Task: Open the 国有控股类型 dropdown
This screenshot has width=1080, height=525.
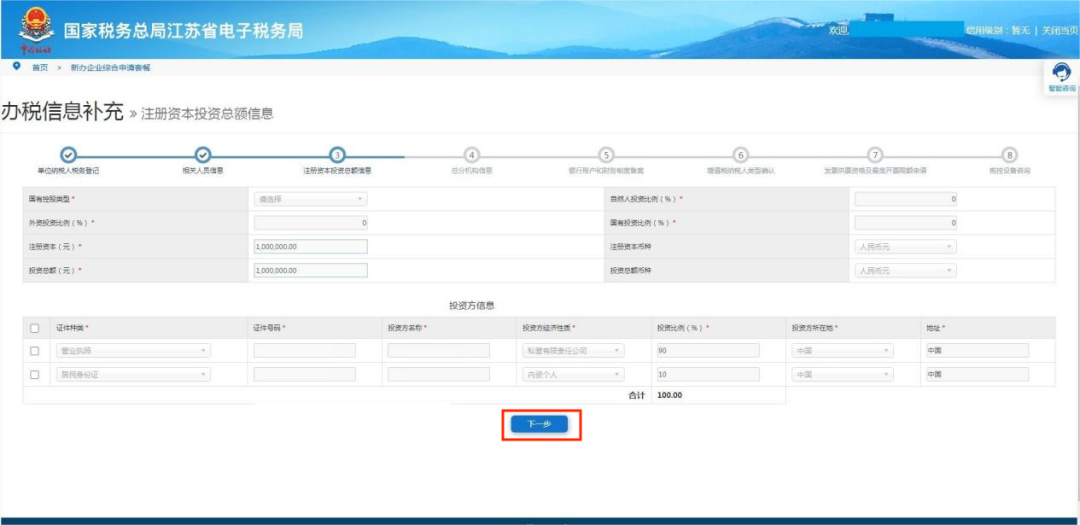Action: pos(310,199)
